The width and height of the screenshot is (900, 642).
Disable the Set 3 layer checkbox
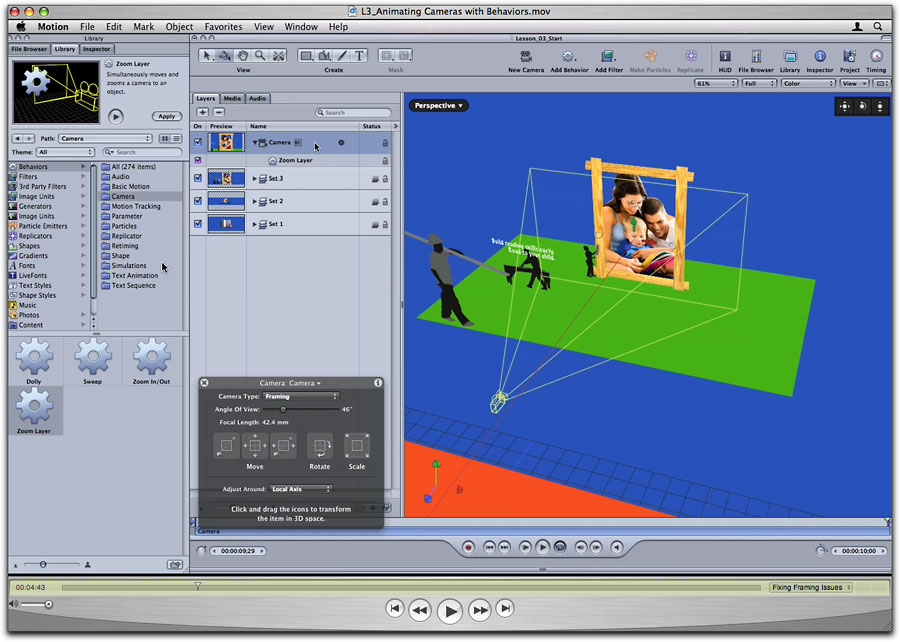pyautogui.click(x=197, y=178)
